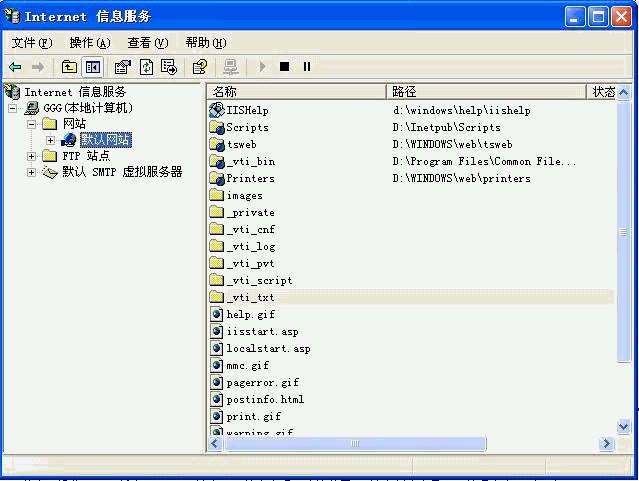Click the Up one level folder icon
This screenshot has height=481, width=639.
[69, 67]
